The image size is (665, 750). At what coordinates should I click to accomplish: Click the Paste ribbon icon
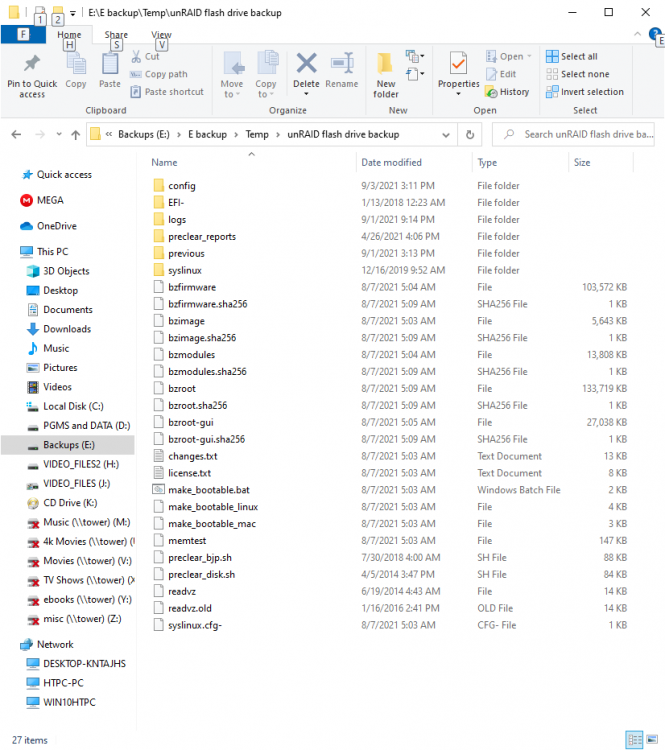coord(110,65)
